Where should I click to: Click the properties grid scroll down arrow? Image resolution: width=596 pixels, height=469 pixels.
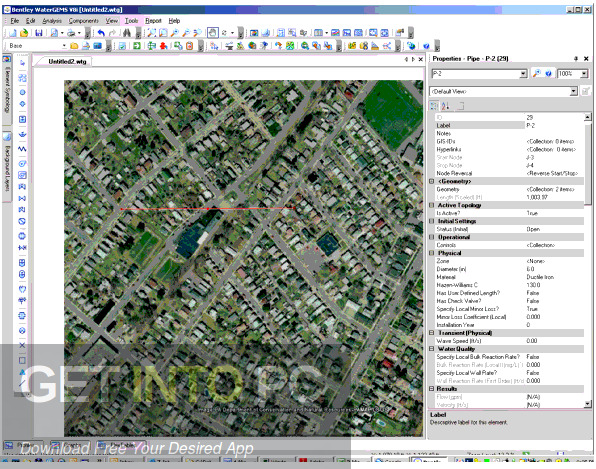coord(588,404)
